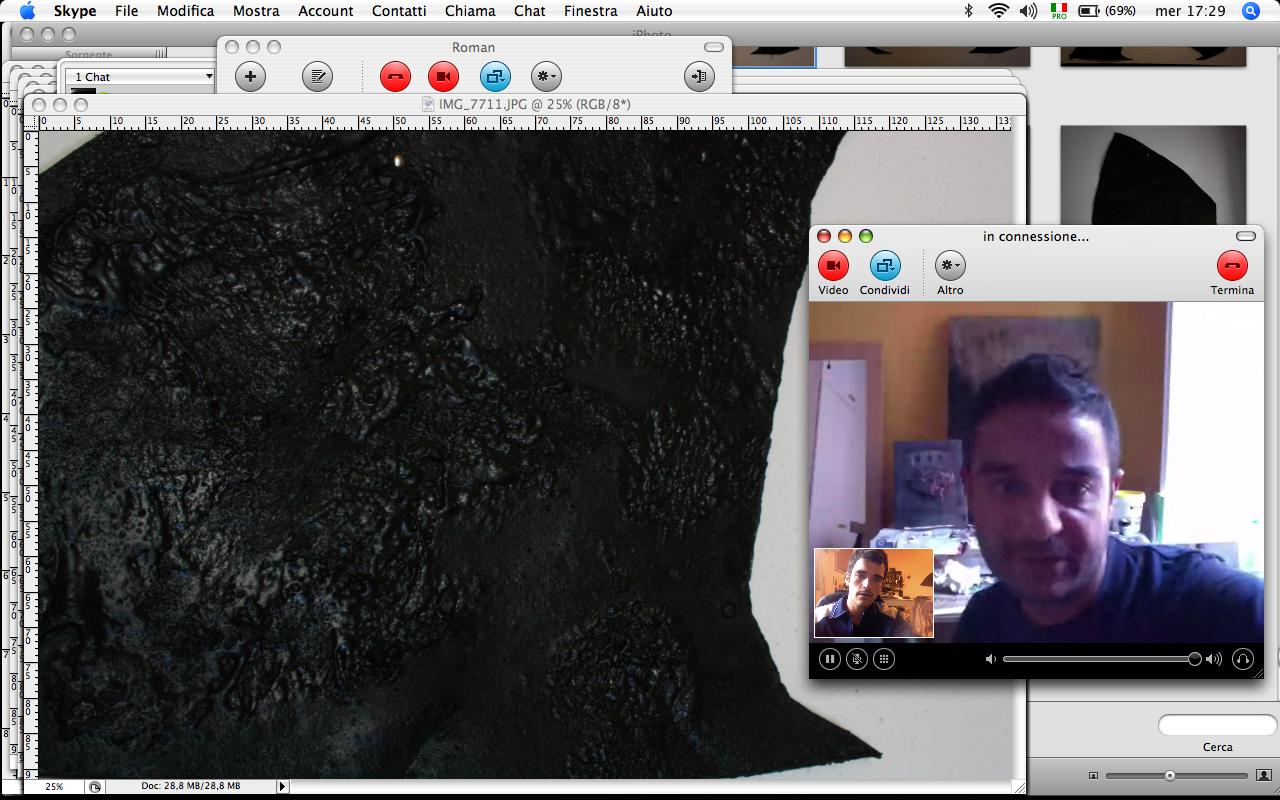Open the gear dropdown in Roman window

click(546, 76)
